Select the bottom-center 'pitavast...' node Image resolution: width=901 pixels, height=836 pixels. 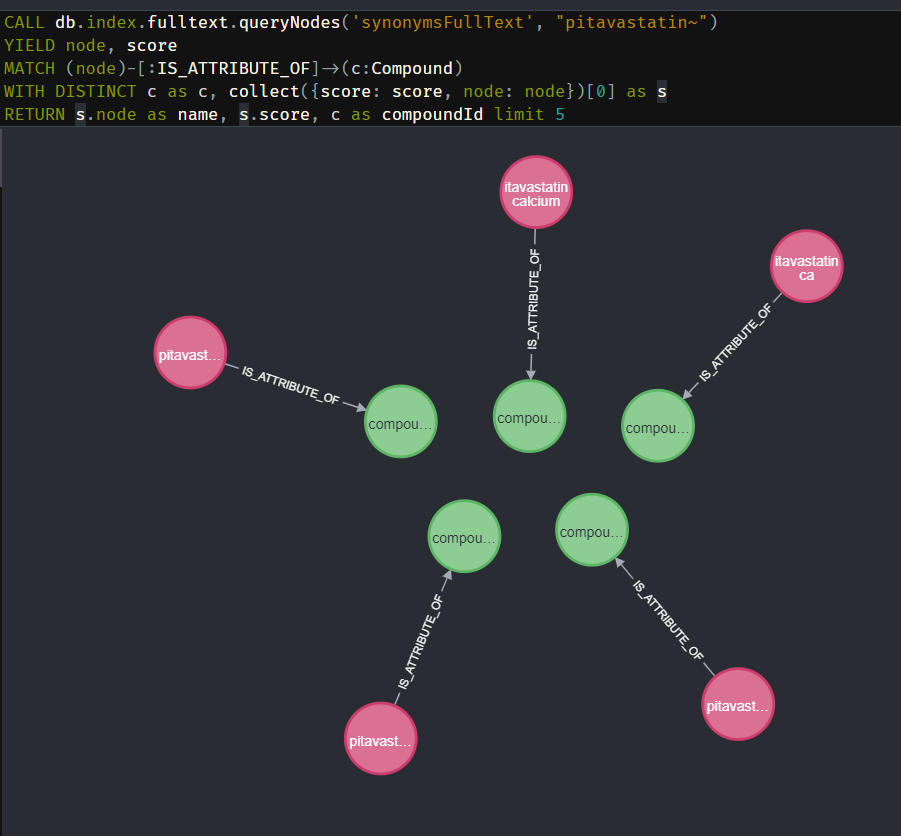pos(380,740)
